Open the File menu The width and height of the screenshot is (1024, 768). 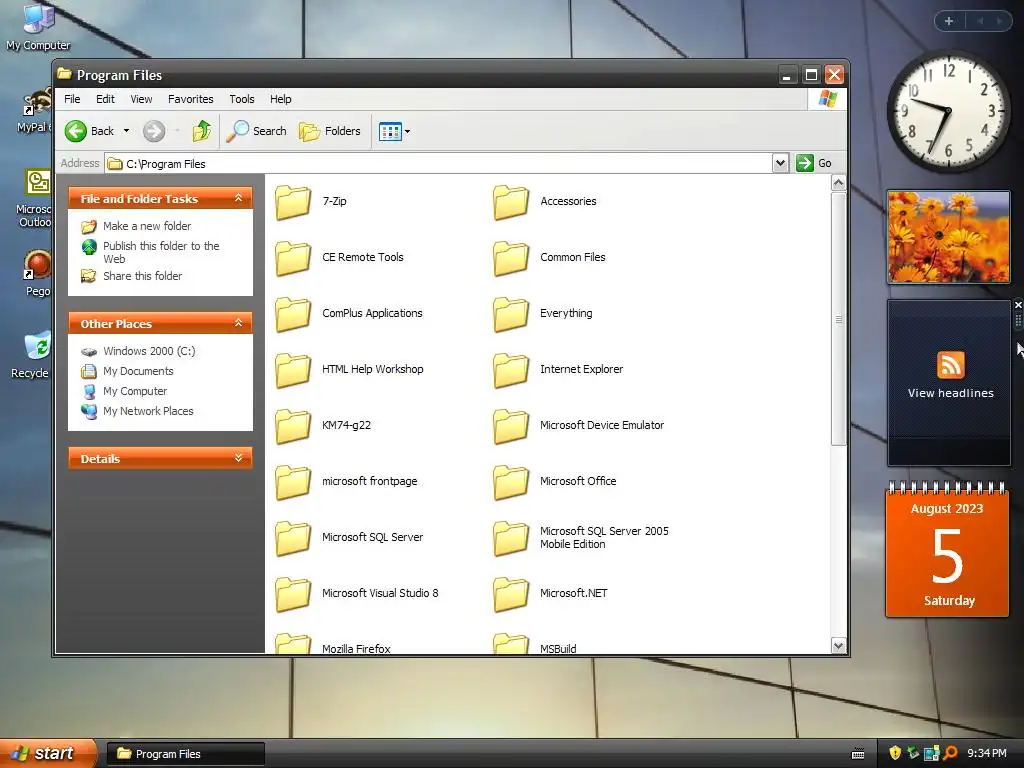point(72,99)
